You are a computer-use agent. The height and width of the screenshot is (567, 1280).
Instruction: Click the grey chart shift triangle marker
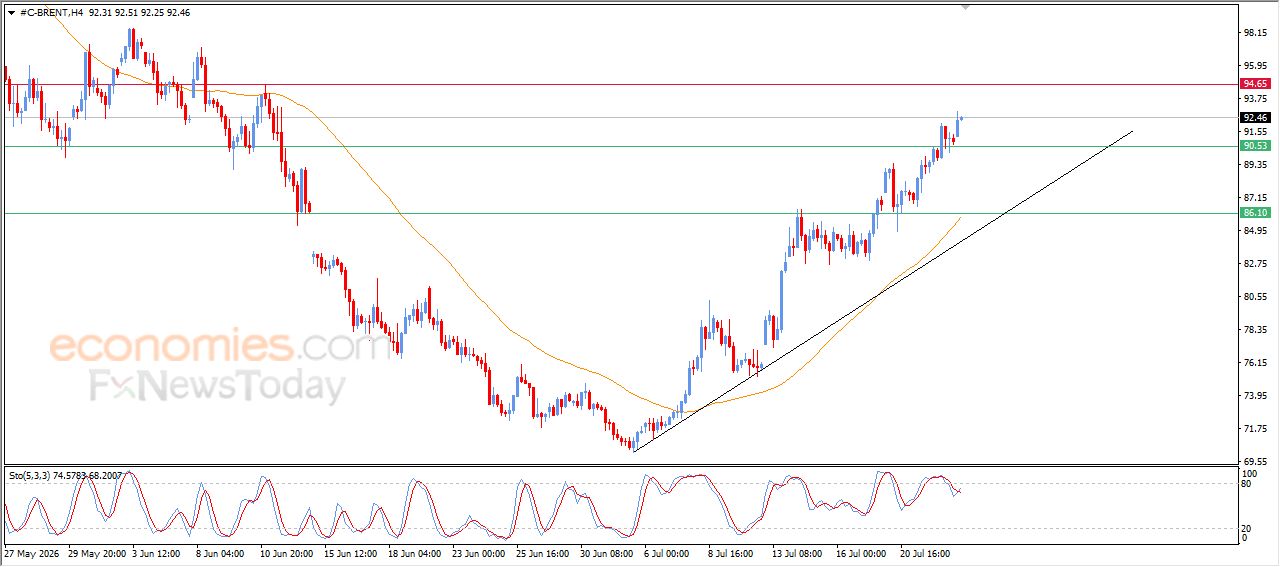tap(965, 6)
